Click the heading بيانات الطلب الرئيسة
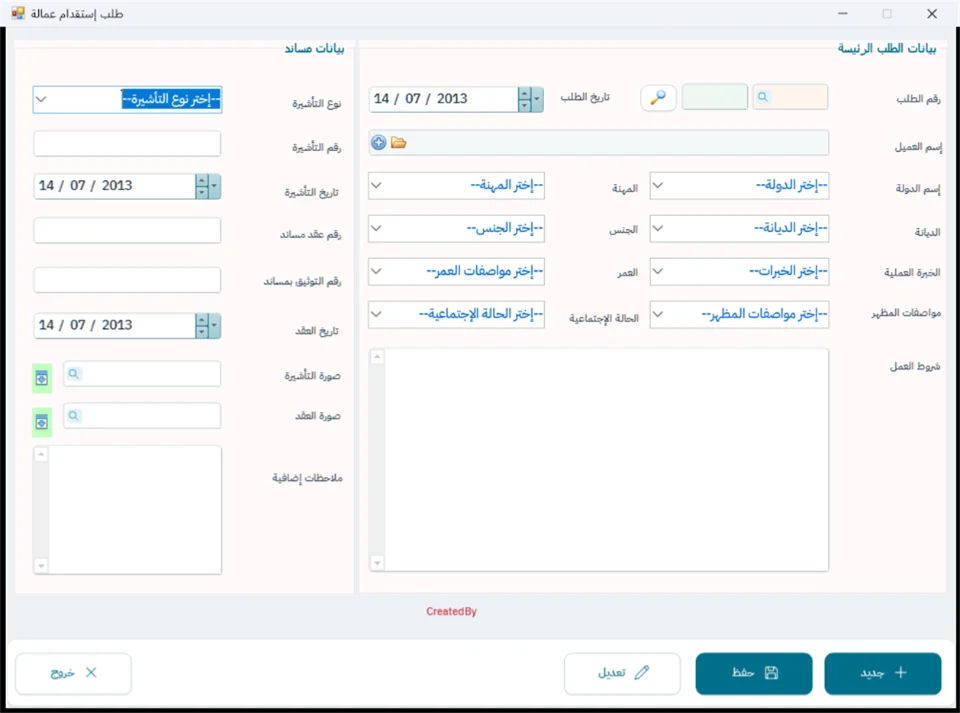The width and height of the screenshot is (960, 713). pos(887,48)
